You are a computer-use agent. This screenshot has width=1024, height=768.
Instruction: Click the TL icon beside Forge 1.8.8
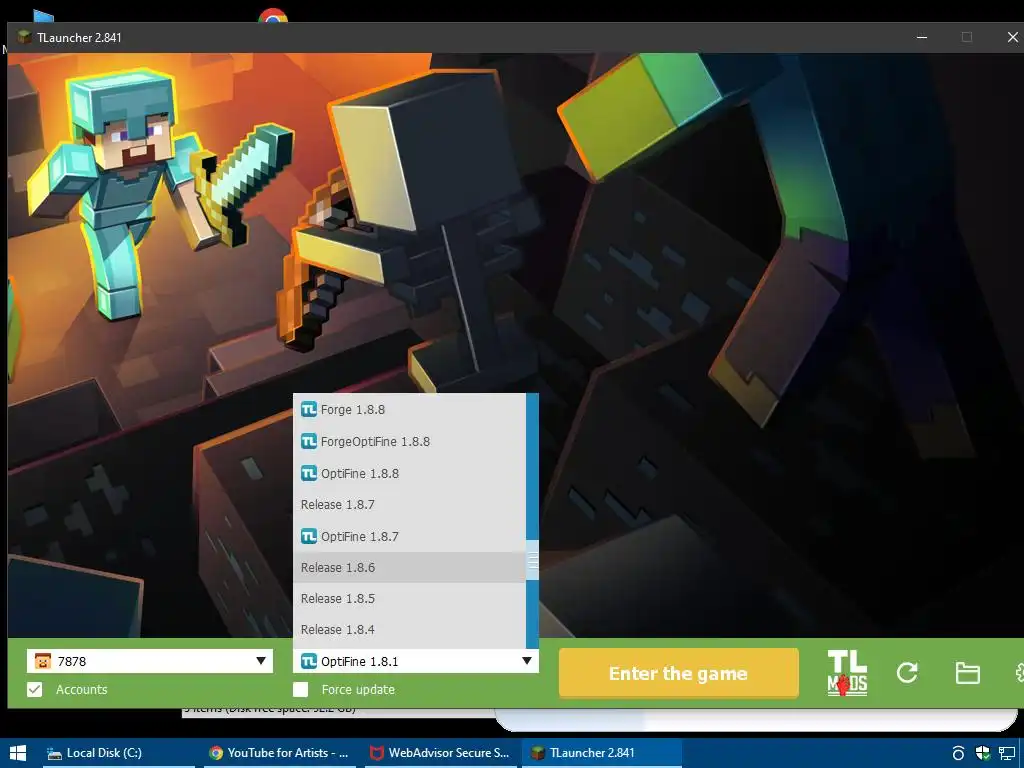click(x=309, y=409)
